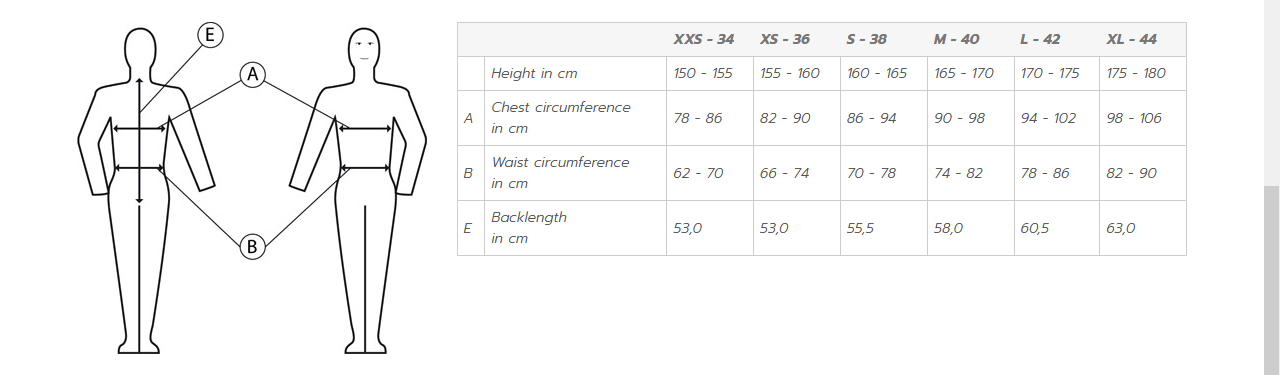Select the M - 40 size header
Viewport: 1280px width, 375px height.
[x=957, y=40]
